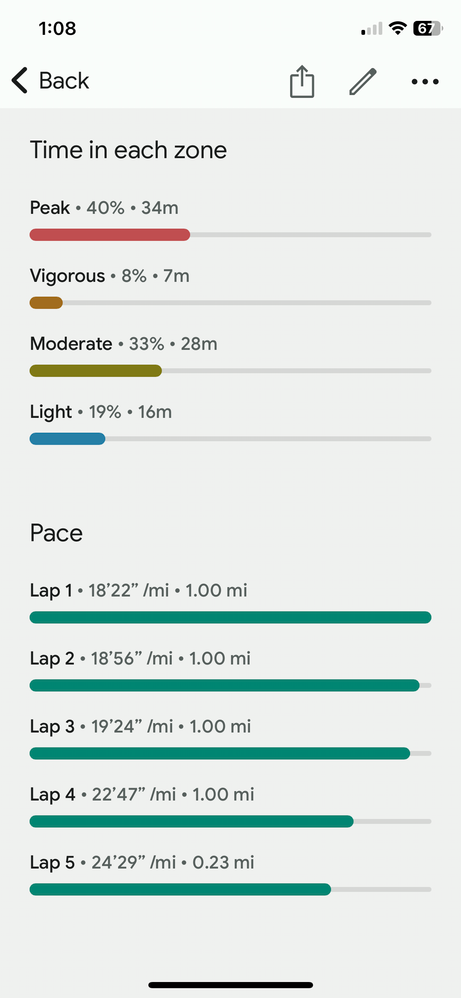Image resolution: width=461 pixels, height=998 pixels.
Task: Tap the back chevron arrow
Action: tap(20, 81)
